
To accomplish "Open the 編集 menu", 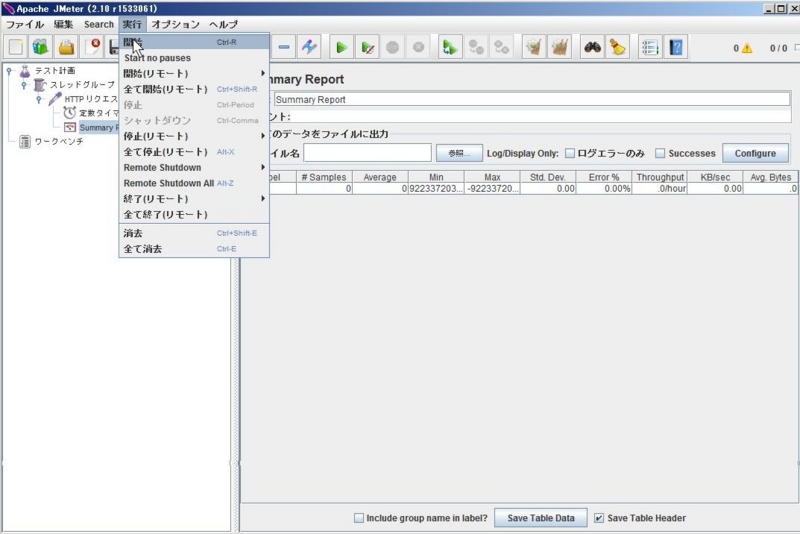I will point(64,24).
